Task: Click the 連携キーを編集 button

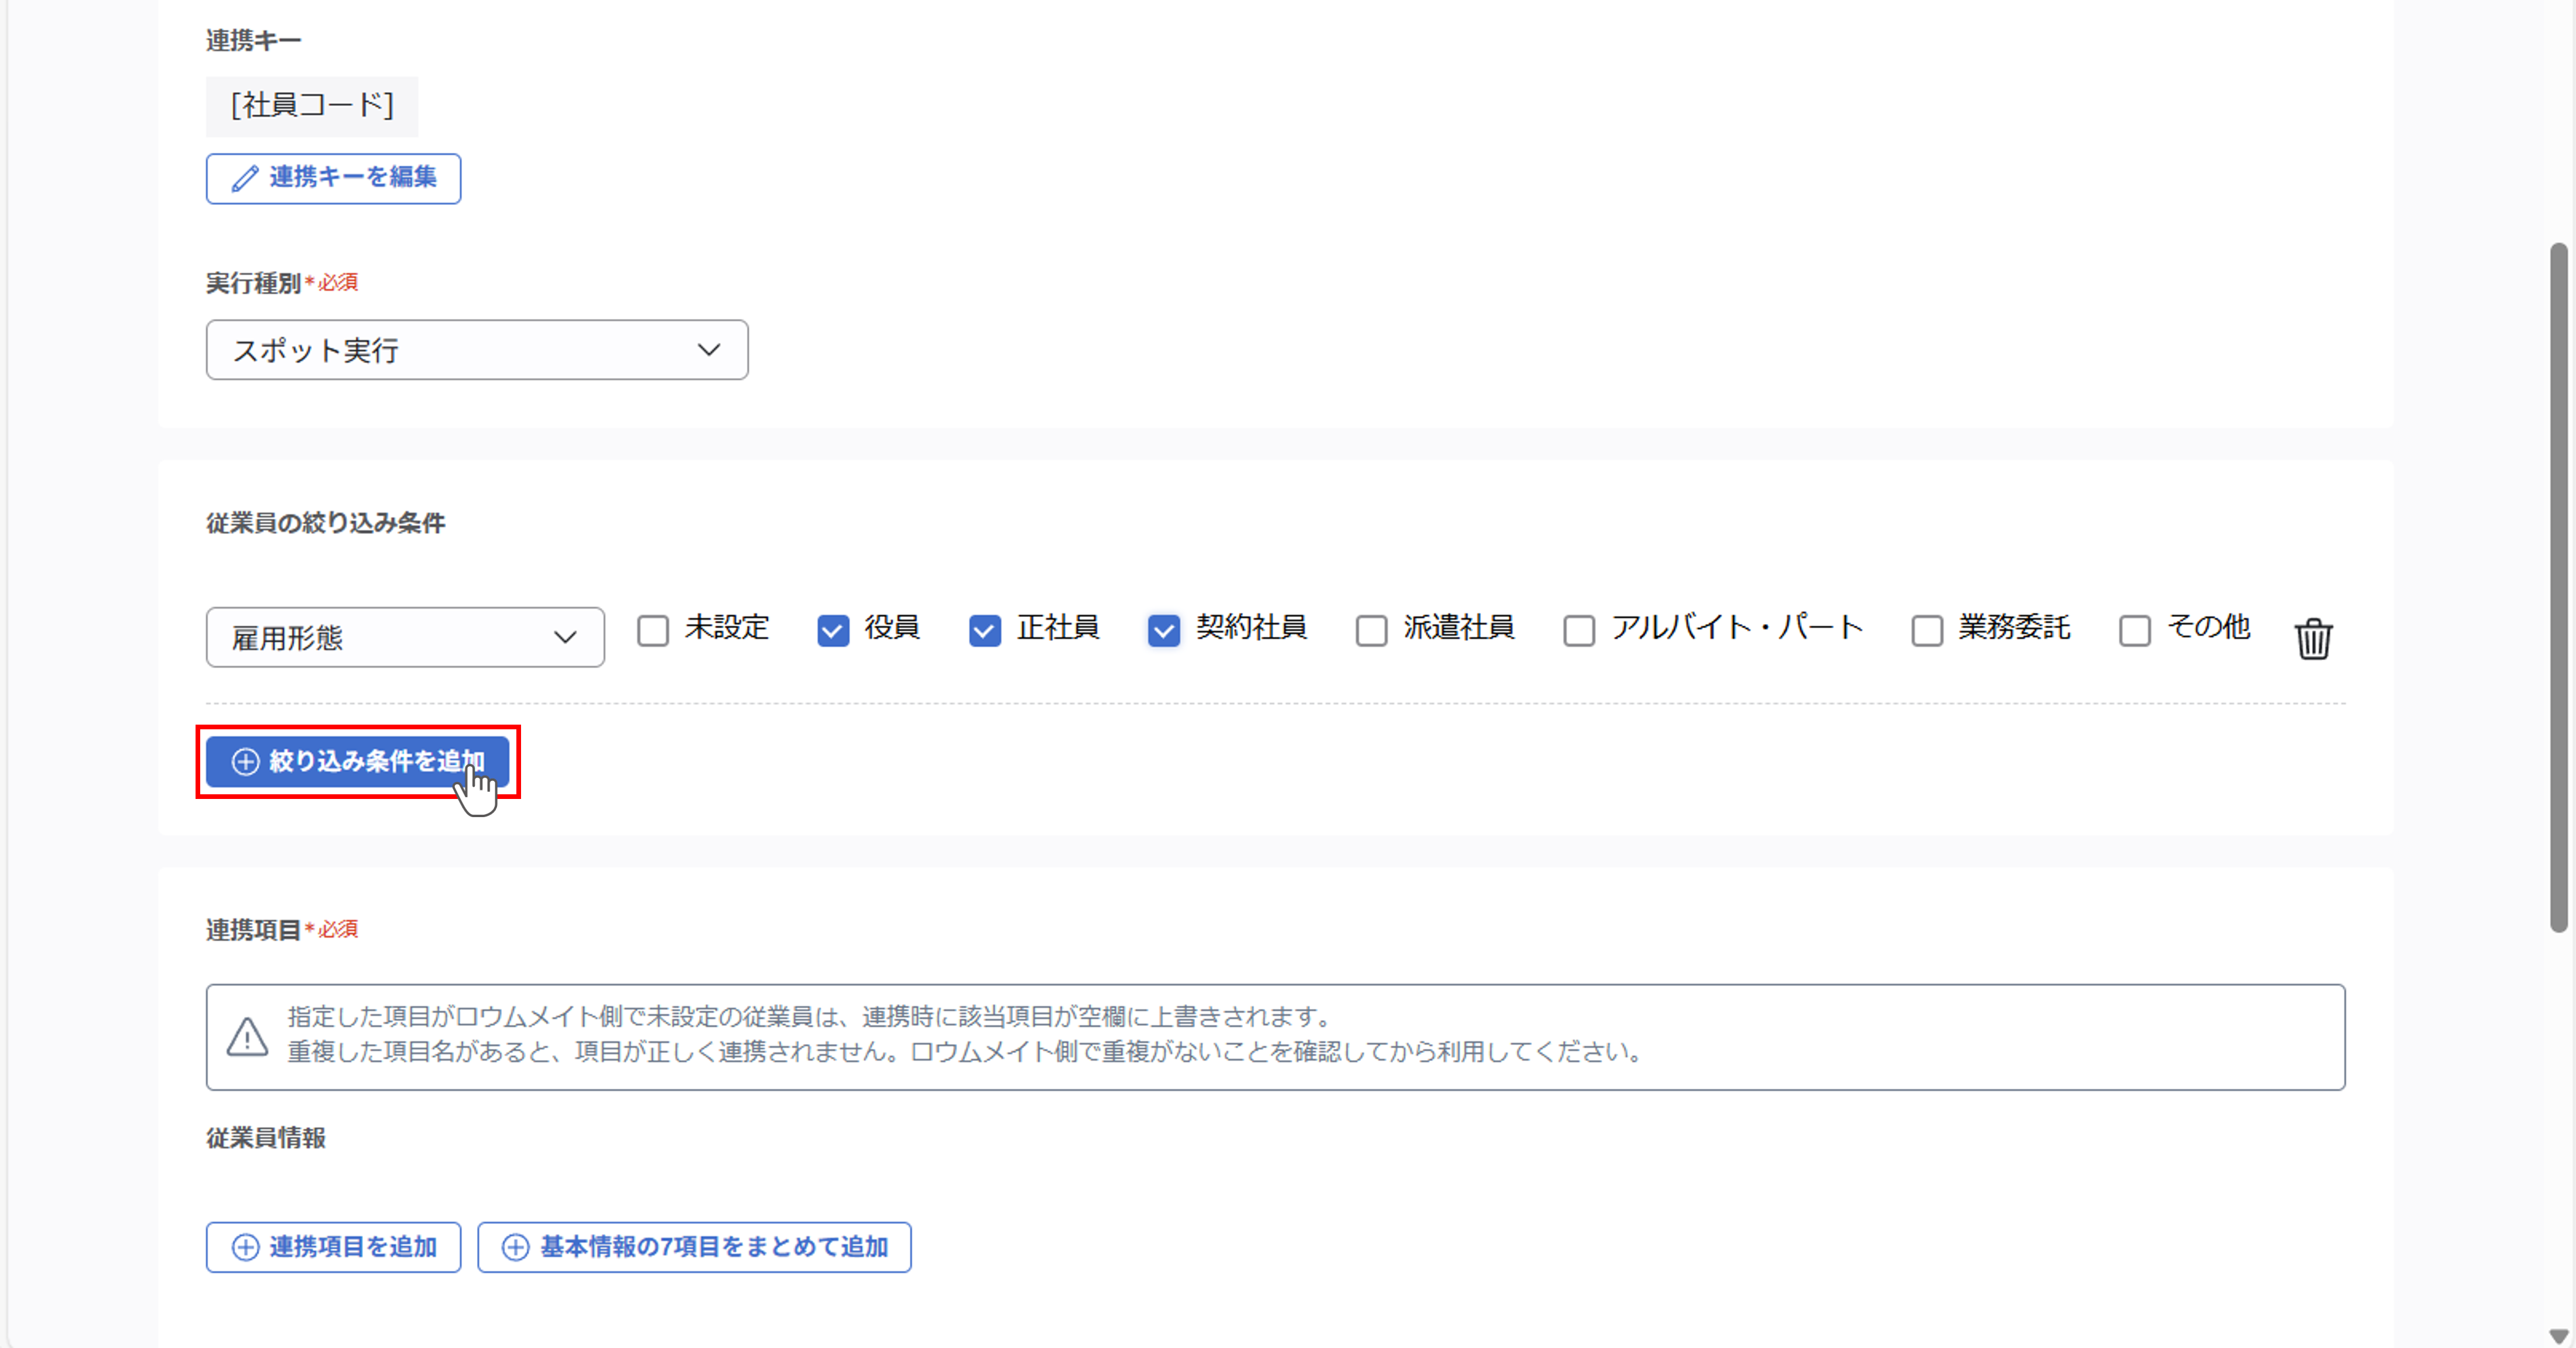Action: click(x=332, y=178)
